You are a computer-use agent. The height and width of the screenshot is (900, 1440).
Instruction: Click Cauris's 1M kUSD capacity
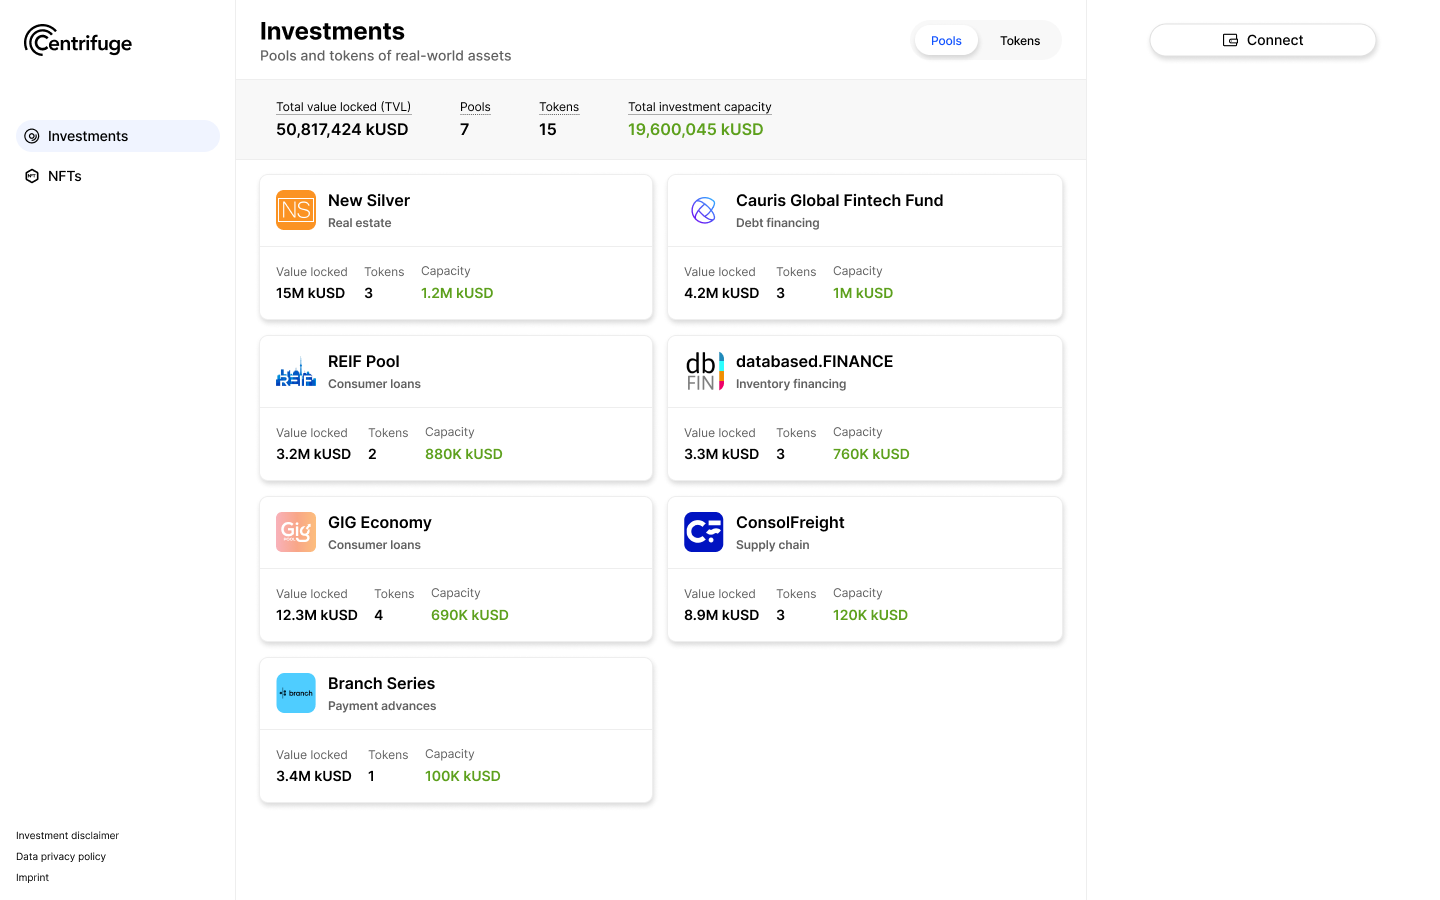point(863,293)
